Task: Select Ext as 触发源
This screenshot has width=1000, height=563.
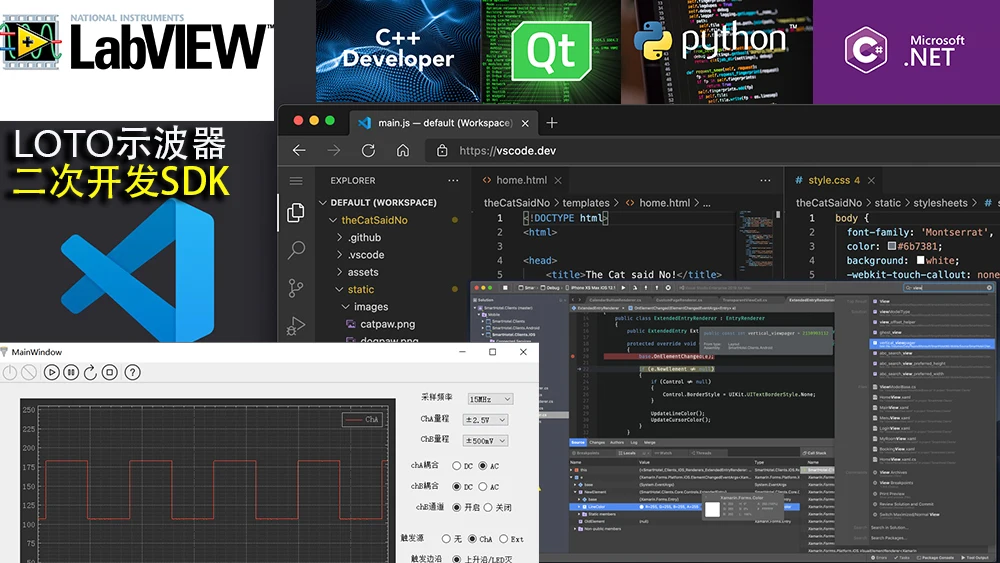Action: coord(503,539)
